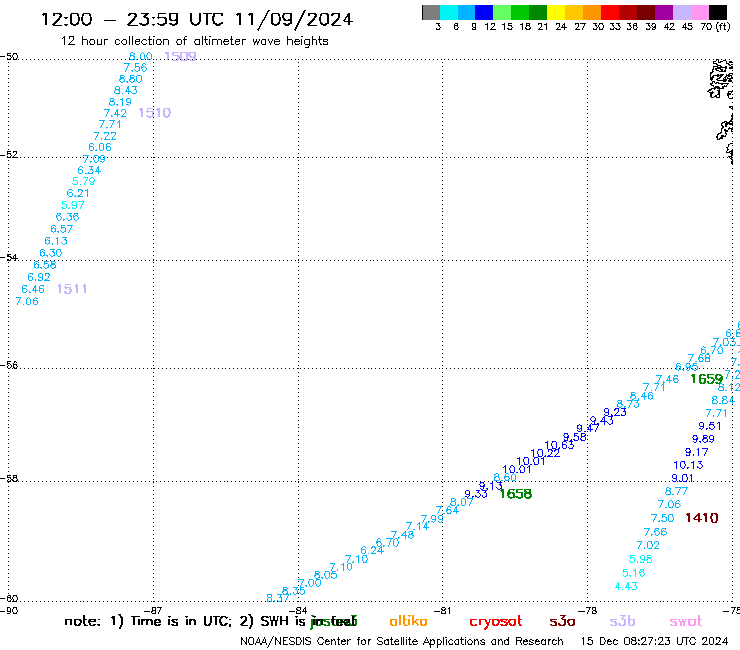Viewport: 740px width, 650px height.
Task: Click the '7.66' wave height value
Action: click(x=655, y=532)
